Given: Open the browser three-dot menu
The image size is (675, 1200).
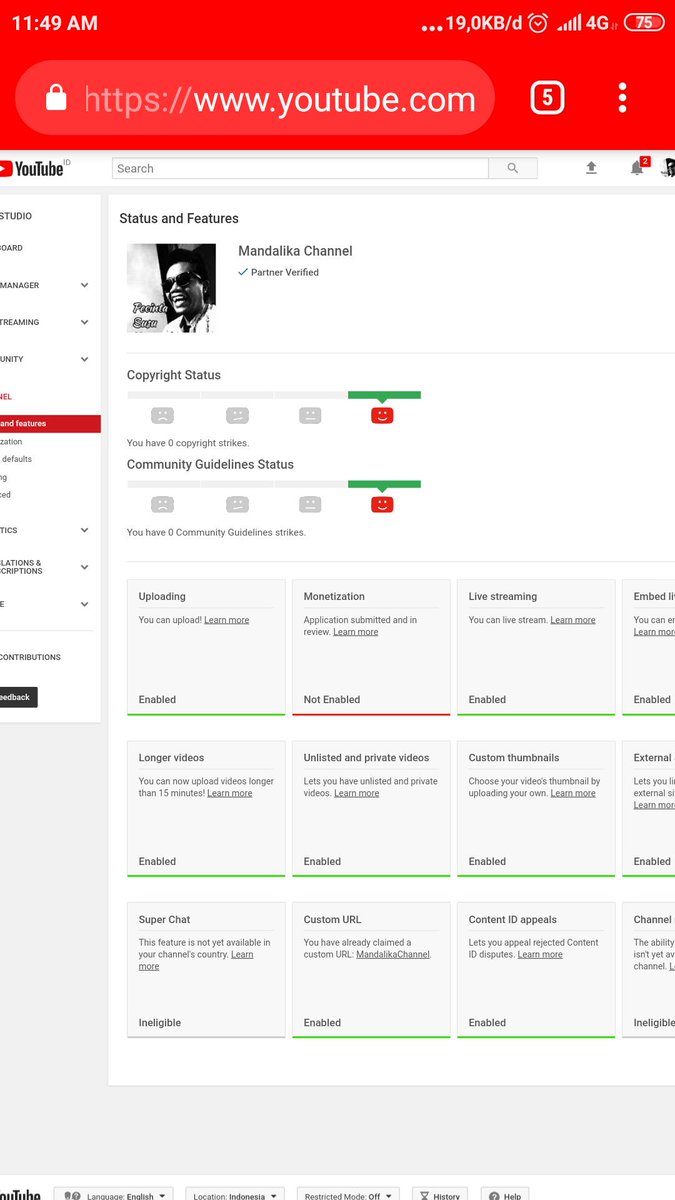Looking at the screenshot, I should [622, 97].
